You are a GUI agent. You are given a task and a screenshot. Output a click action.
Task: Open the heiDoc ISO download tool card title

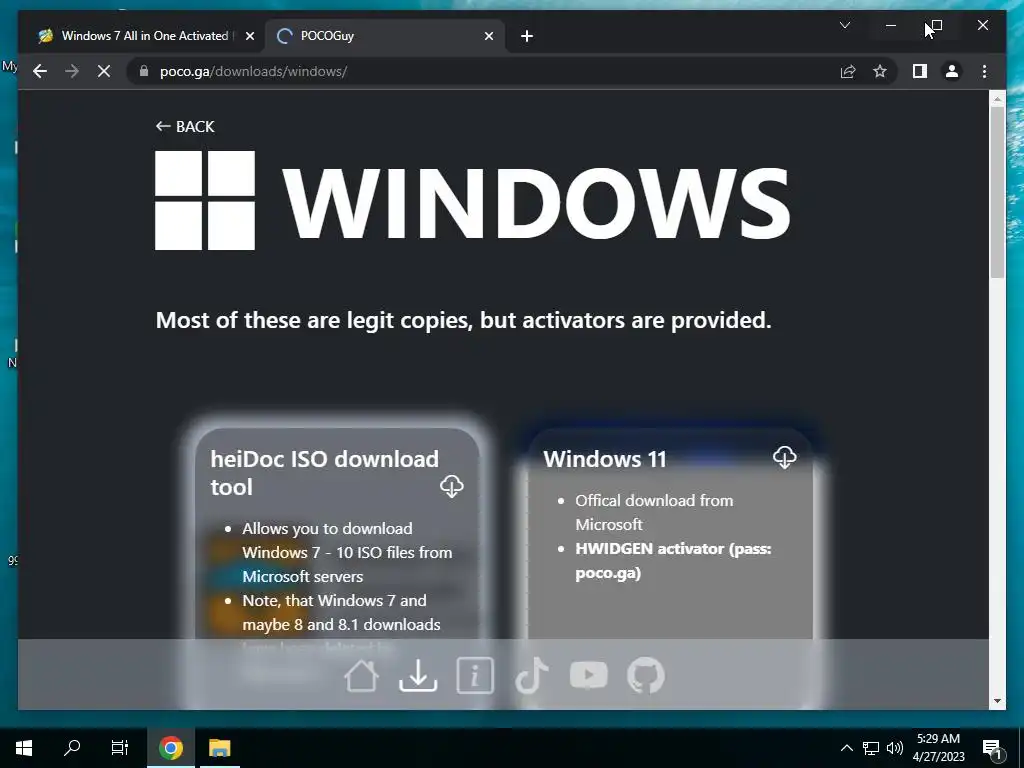click(x=325, y=473)
